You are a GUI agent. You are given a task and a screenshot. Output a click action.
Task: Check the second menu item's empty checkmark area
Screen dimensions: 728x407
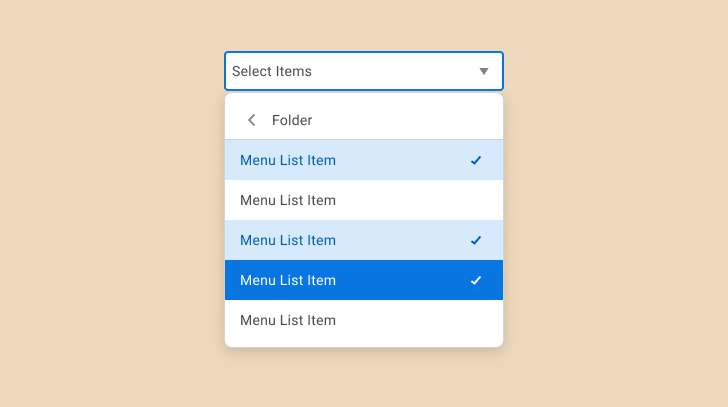tap(476, 200)
